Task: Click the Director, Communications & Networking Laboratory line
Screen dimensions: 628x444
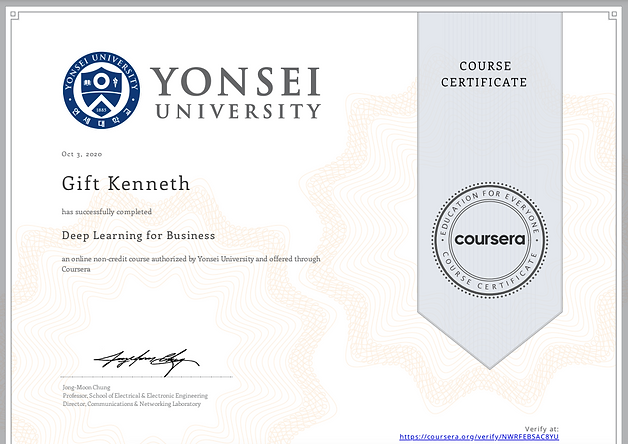Action: 131,404
